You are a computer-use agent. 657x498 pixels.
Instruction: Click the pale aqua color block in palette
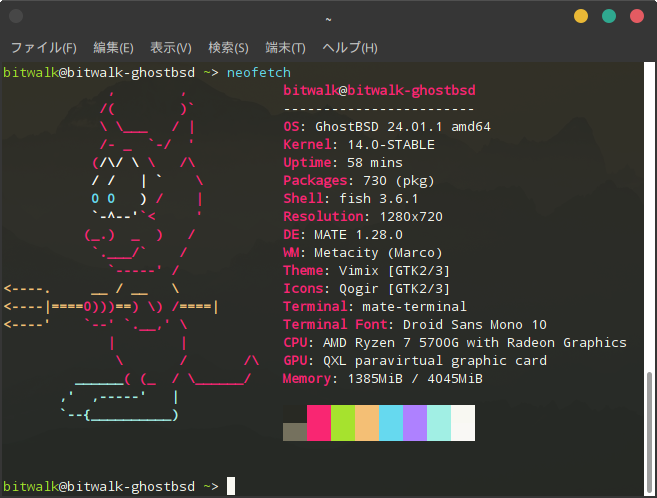[439, 423]
